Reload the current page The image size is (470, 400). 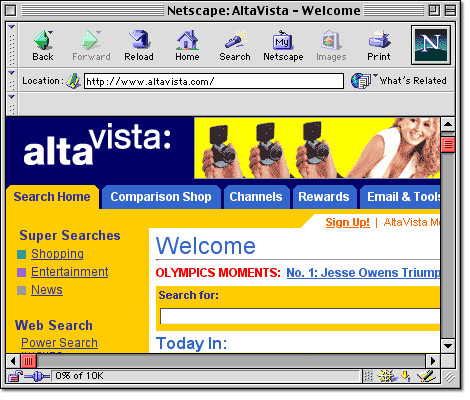tap(139, 46)
